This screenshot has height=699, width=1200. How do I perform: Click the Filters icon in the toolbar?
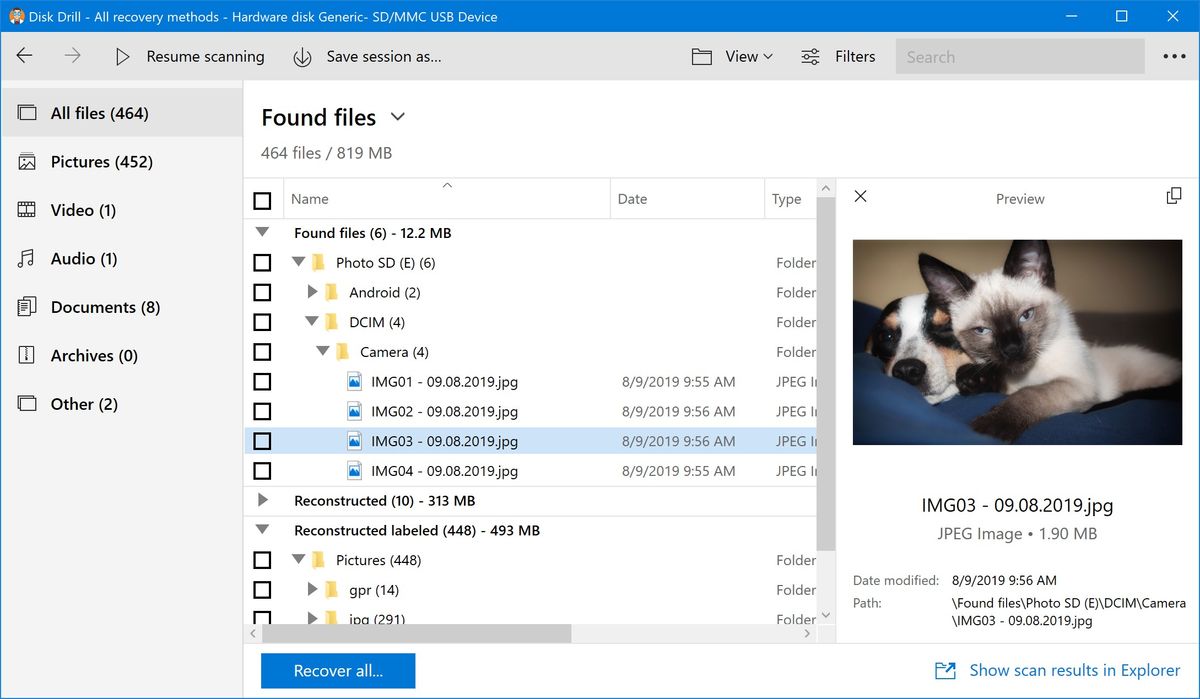tap(809, 56)
